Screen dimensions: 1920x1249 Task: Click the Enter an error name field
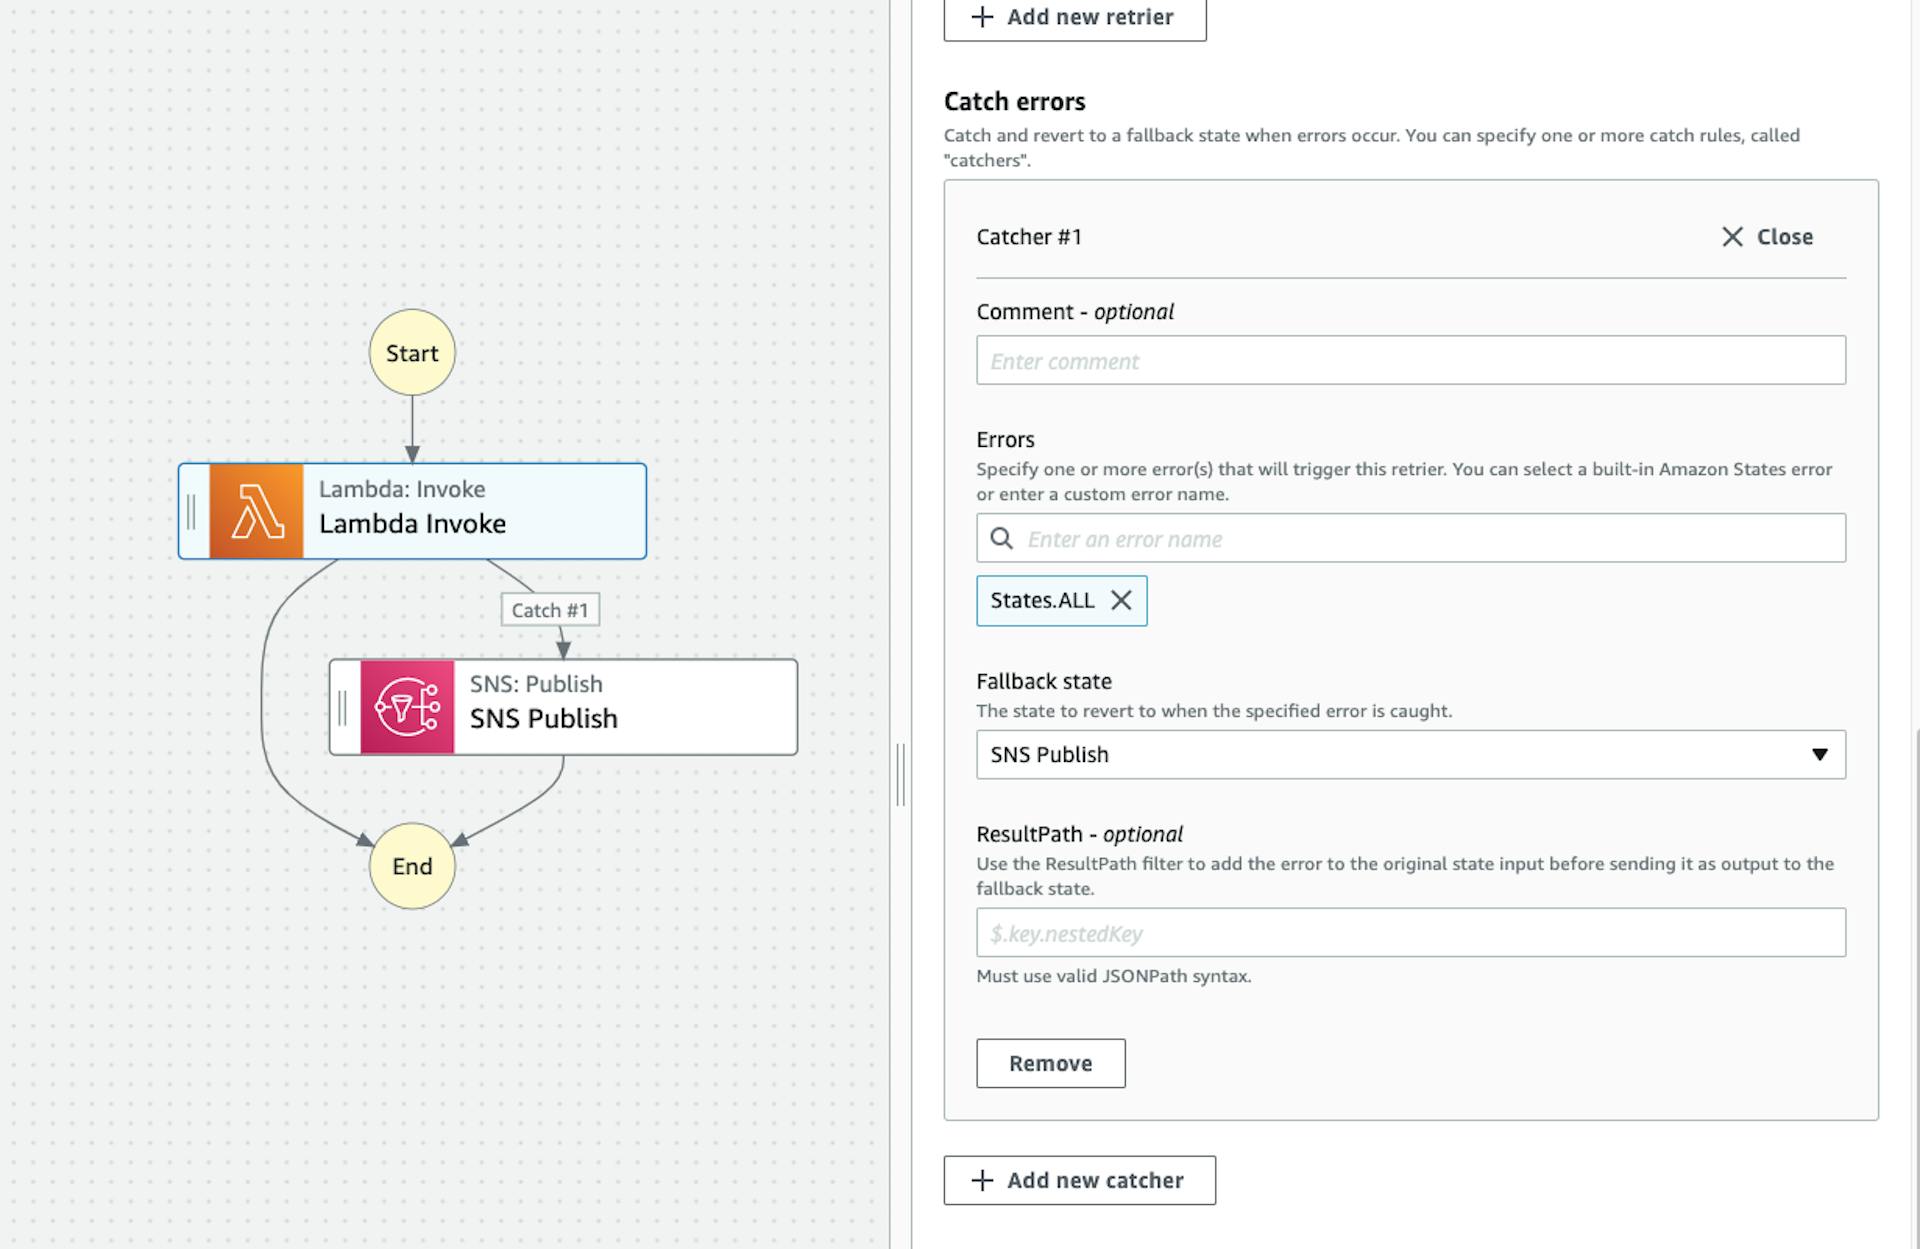(1430, 539)
